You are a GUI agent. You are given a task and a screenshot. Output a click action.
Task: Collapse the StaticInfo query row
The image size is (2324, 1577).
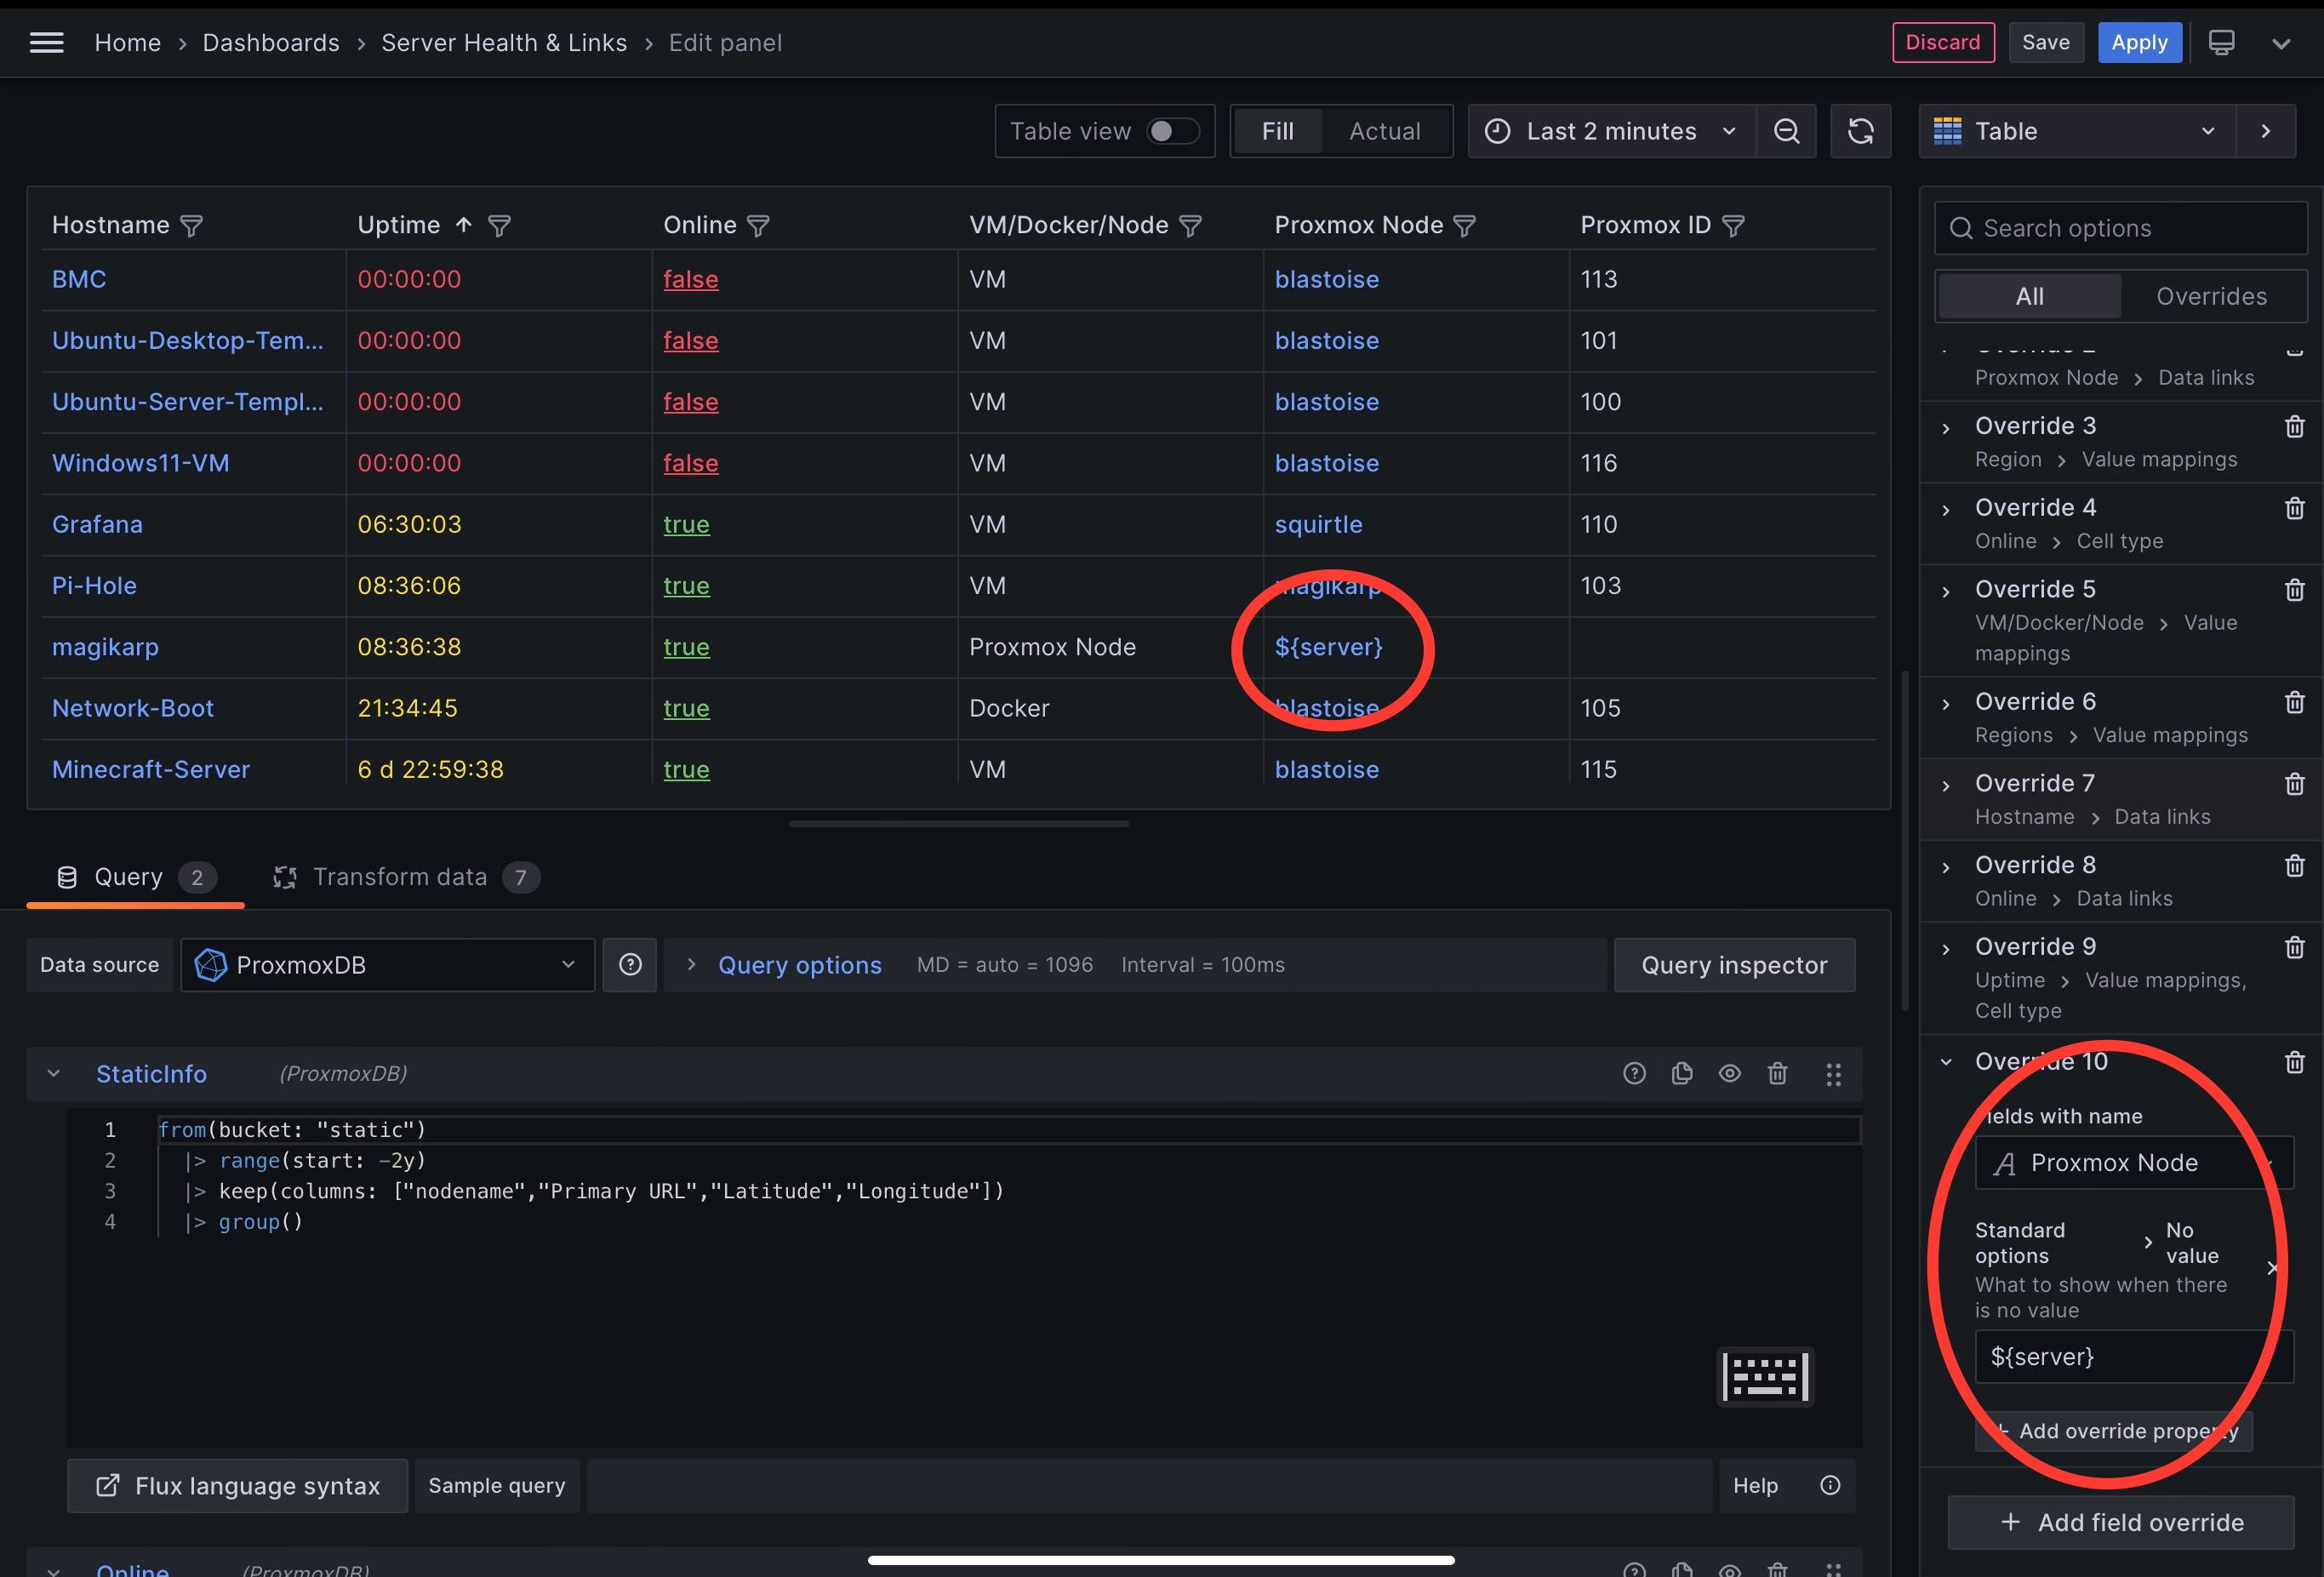coord(54,1074)
